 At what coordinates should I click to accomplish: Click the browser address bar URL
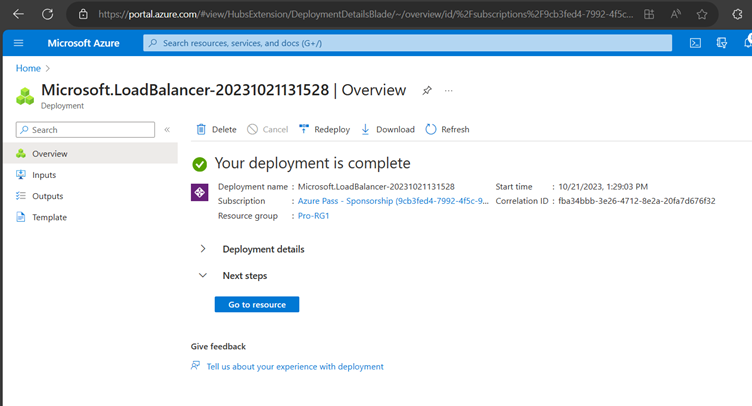point(365,14)
